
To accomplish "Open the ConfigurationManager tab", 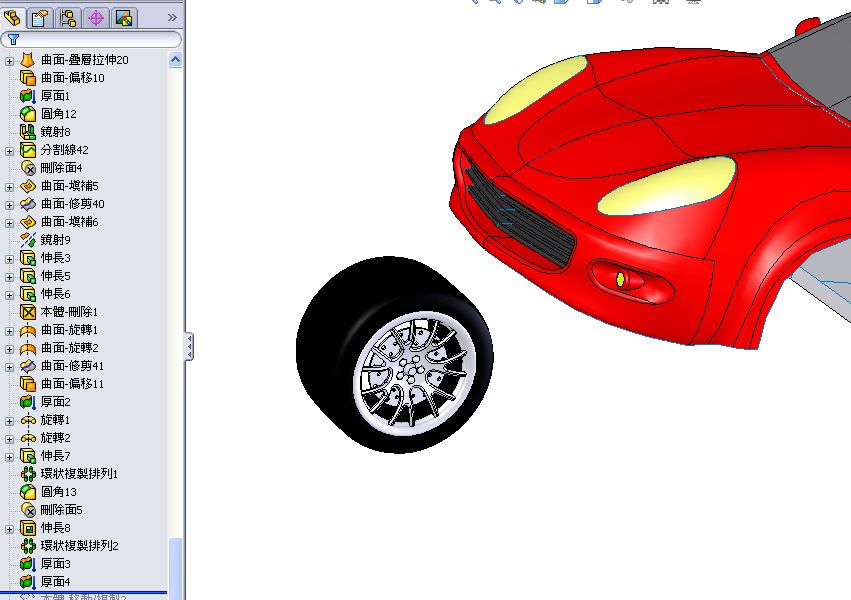I will point(67,16).
